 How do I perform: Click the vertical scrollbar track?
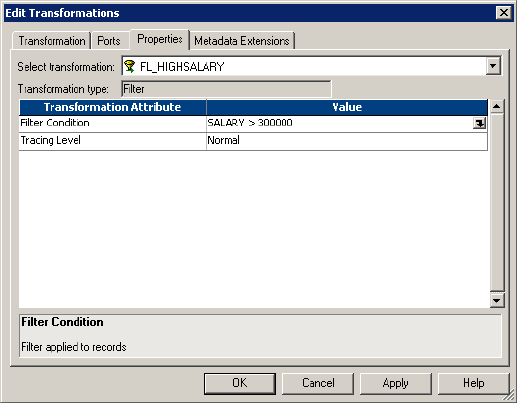pos(497,203)
